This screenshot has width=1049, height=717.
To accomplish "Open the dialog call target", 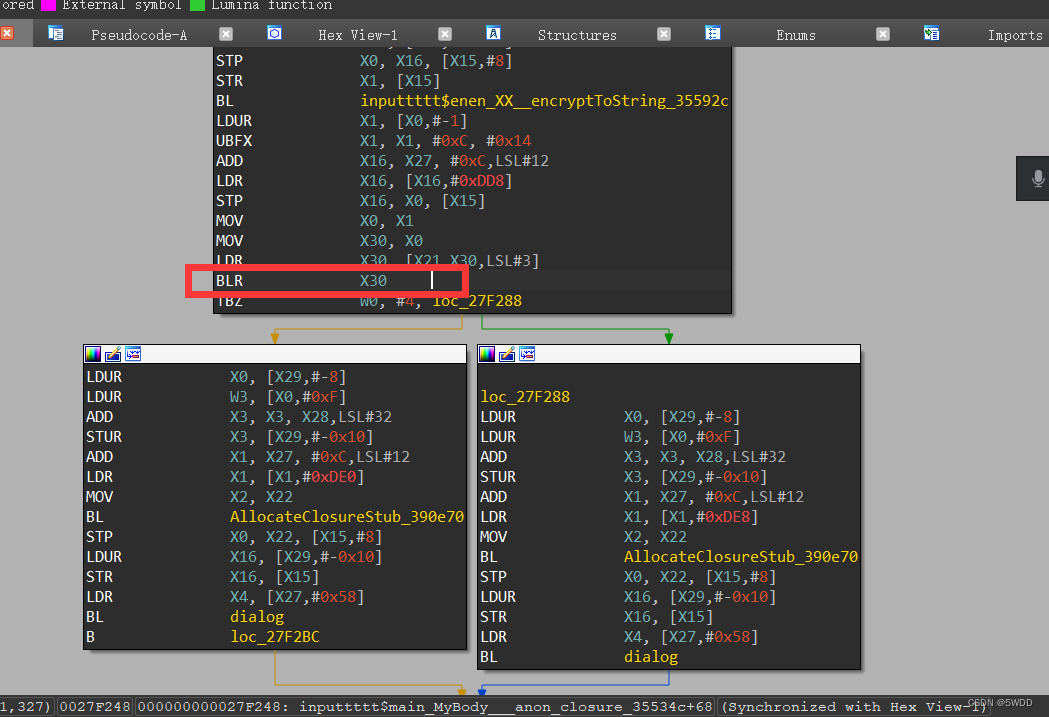I will click(257, 616).
